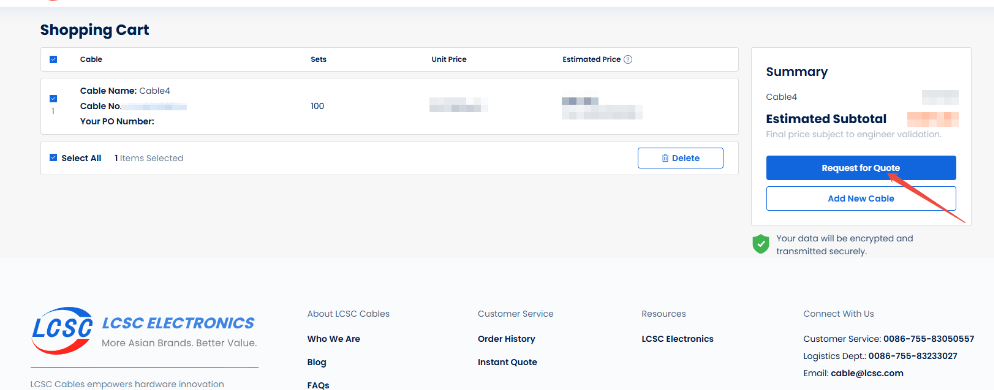Visit the LCSC Electronics resource link

677,339
